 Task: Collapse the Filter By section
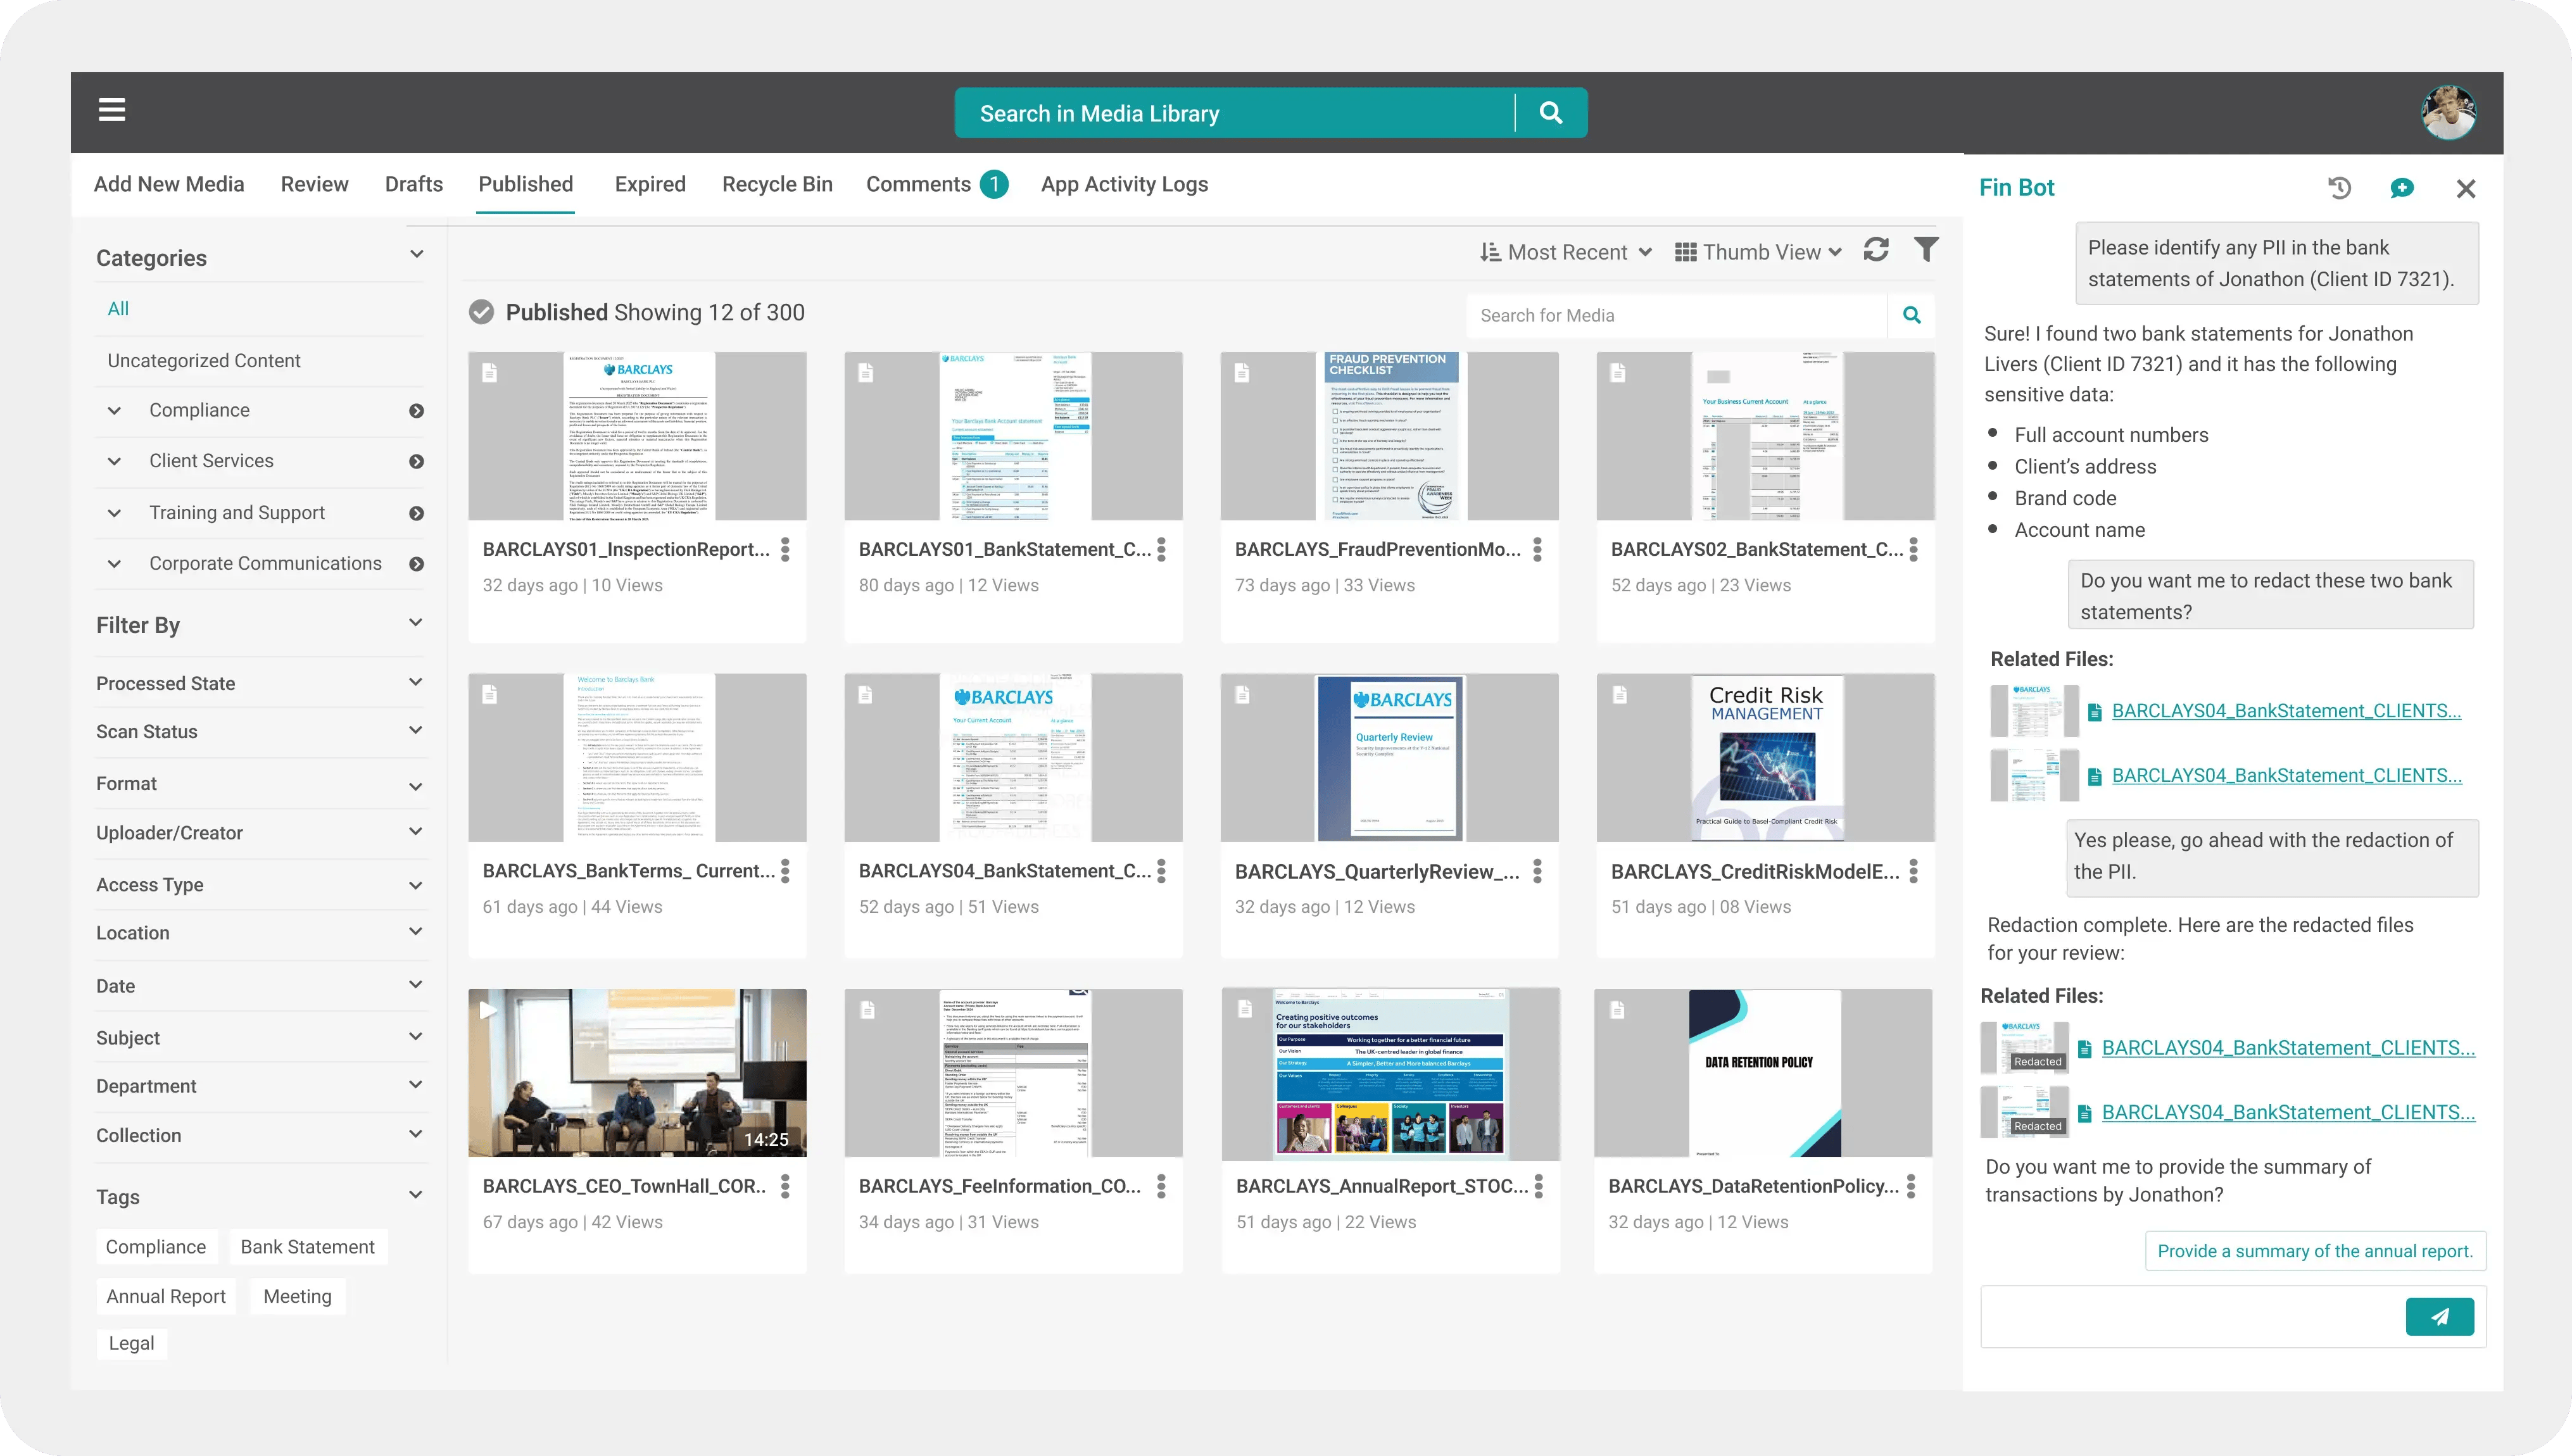(416, 623)
